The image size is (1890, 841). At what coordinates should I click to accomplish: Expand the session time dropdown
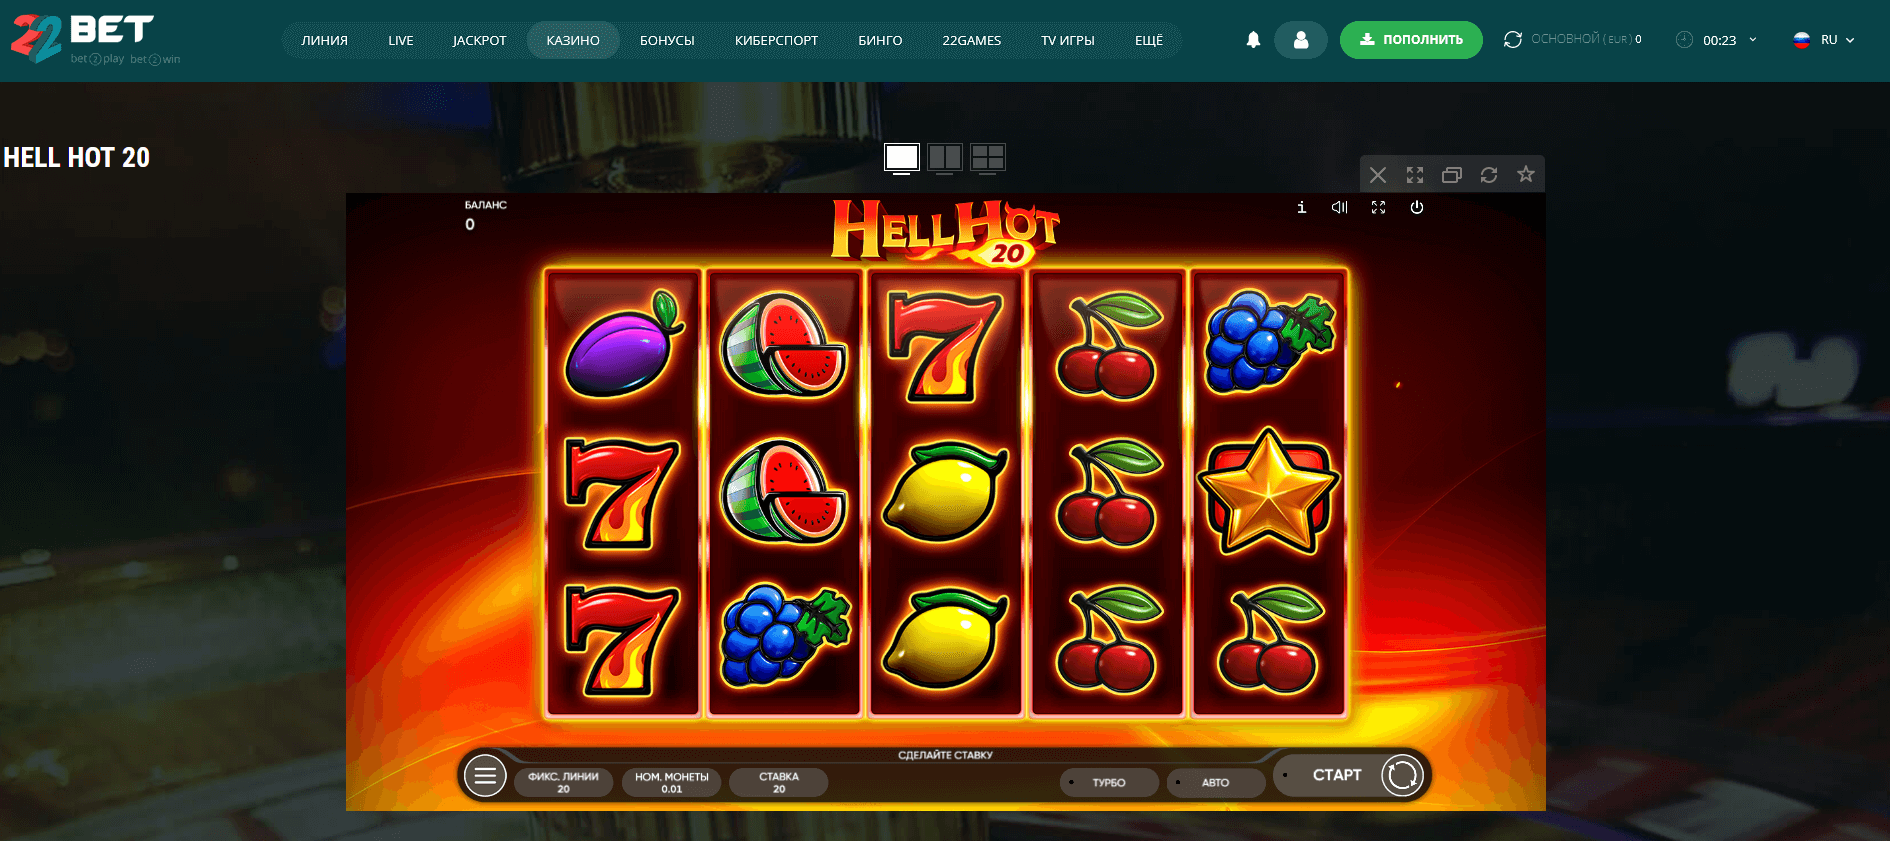1716,40
